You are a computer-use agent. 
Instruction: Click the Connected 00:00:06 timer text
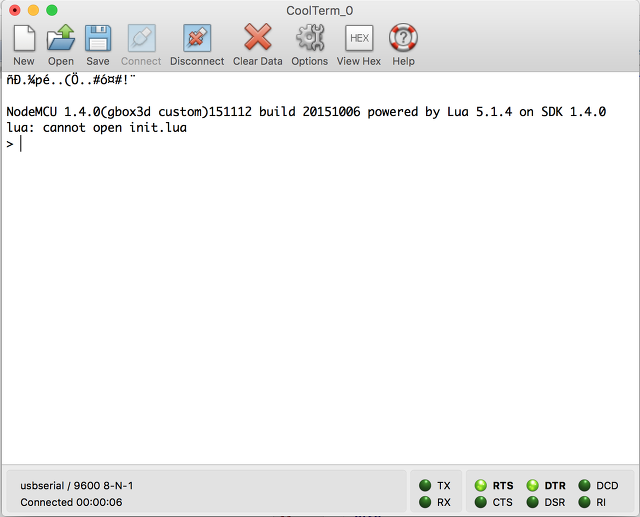pos(71,502)
